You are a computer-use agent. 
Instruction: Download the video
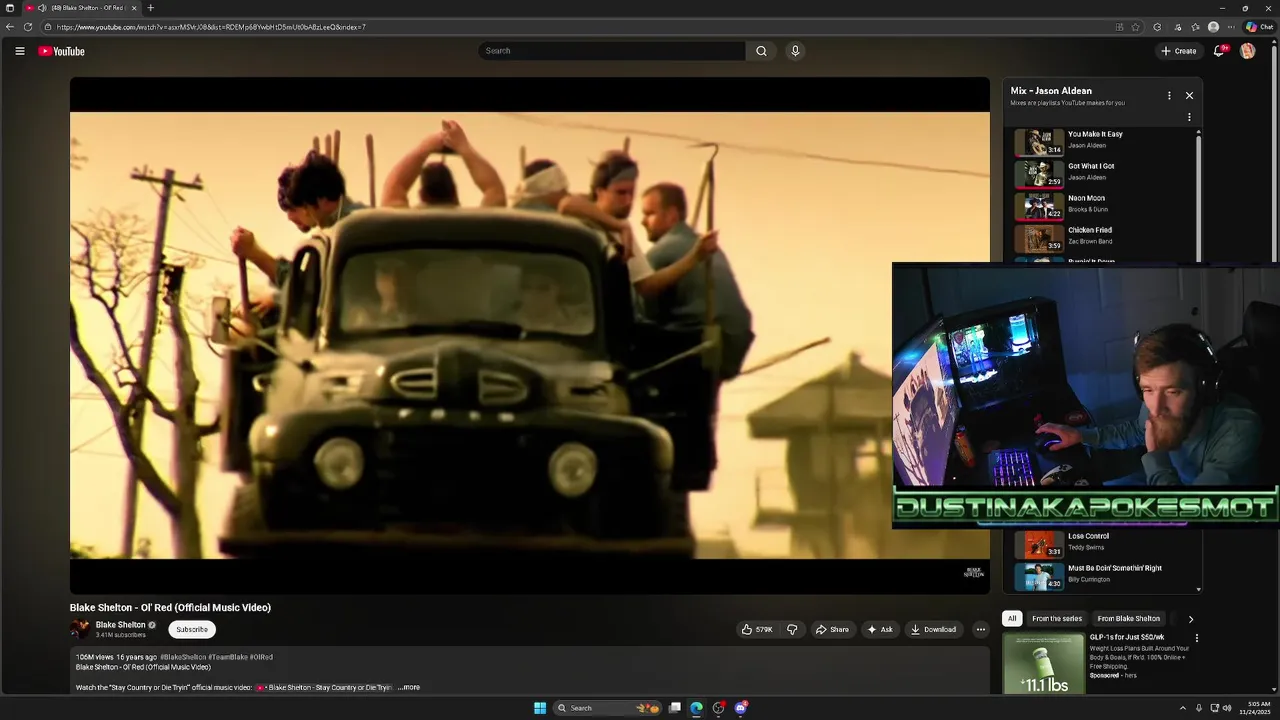[933, 629]
